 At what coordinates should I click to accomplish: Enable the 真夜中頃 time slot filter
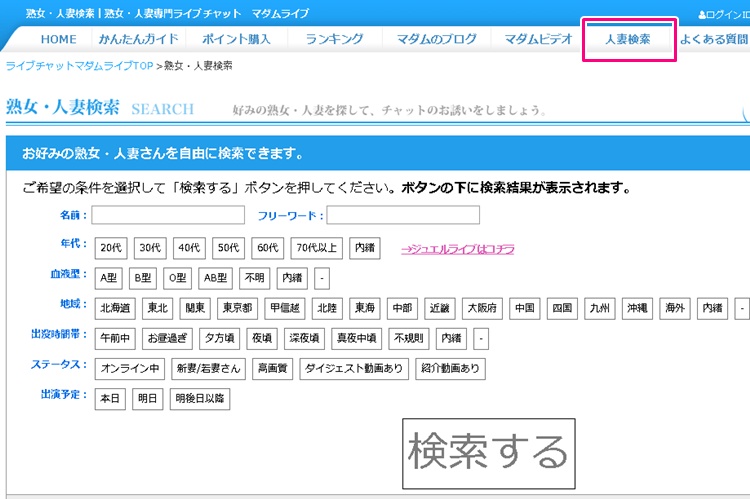point(356,338)
